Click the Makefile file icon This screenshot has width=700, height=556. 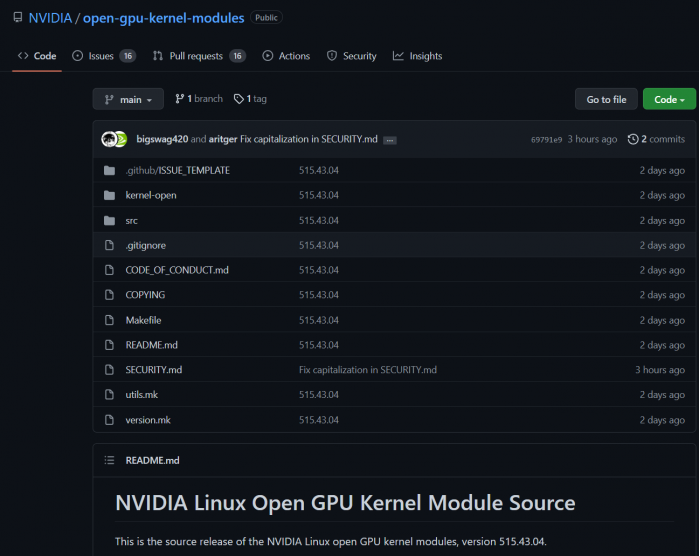pos(110,320)
